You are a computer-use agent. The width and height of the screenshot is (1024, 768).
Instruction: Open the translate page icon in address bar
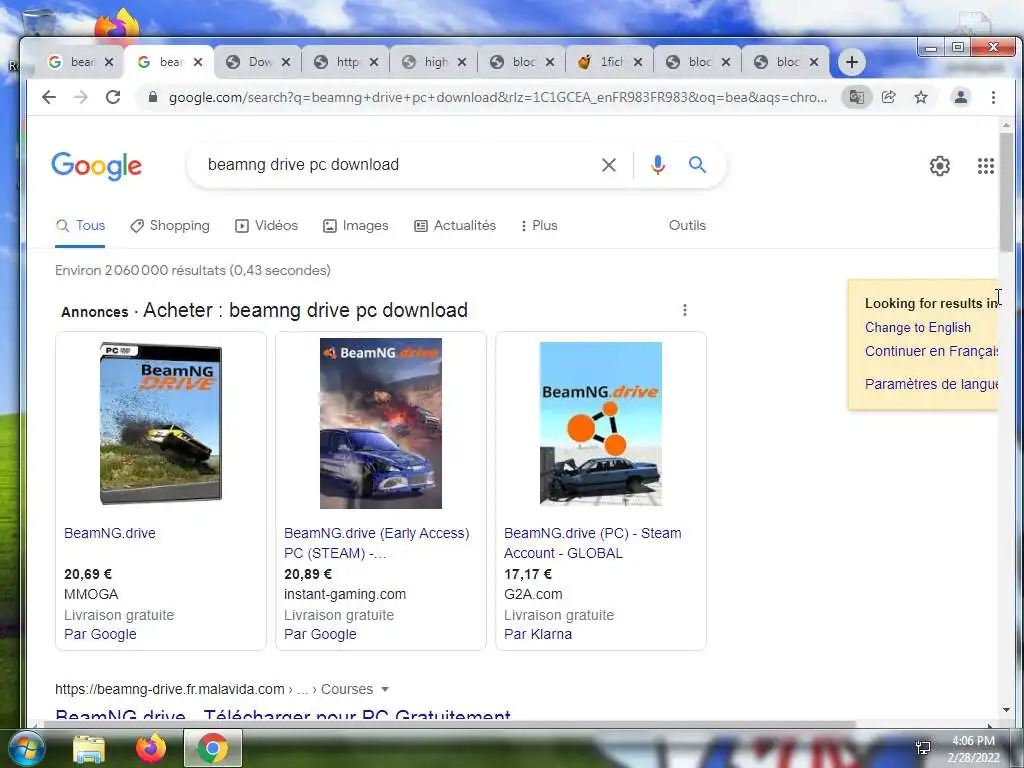point(856,97)
